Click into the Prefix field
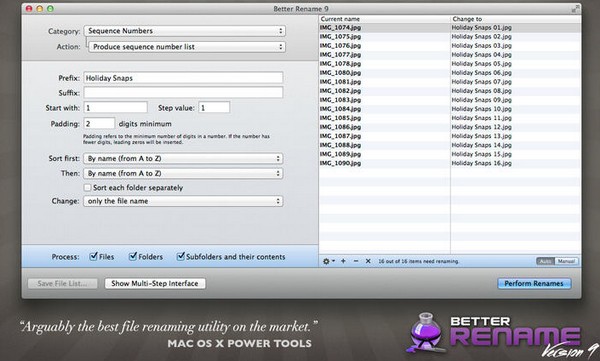 point(183,78)
